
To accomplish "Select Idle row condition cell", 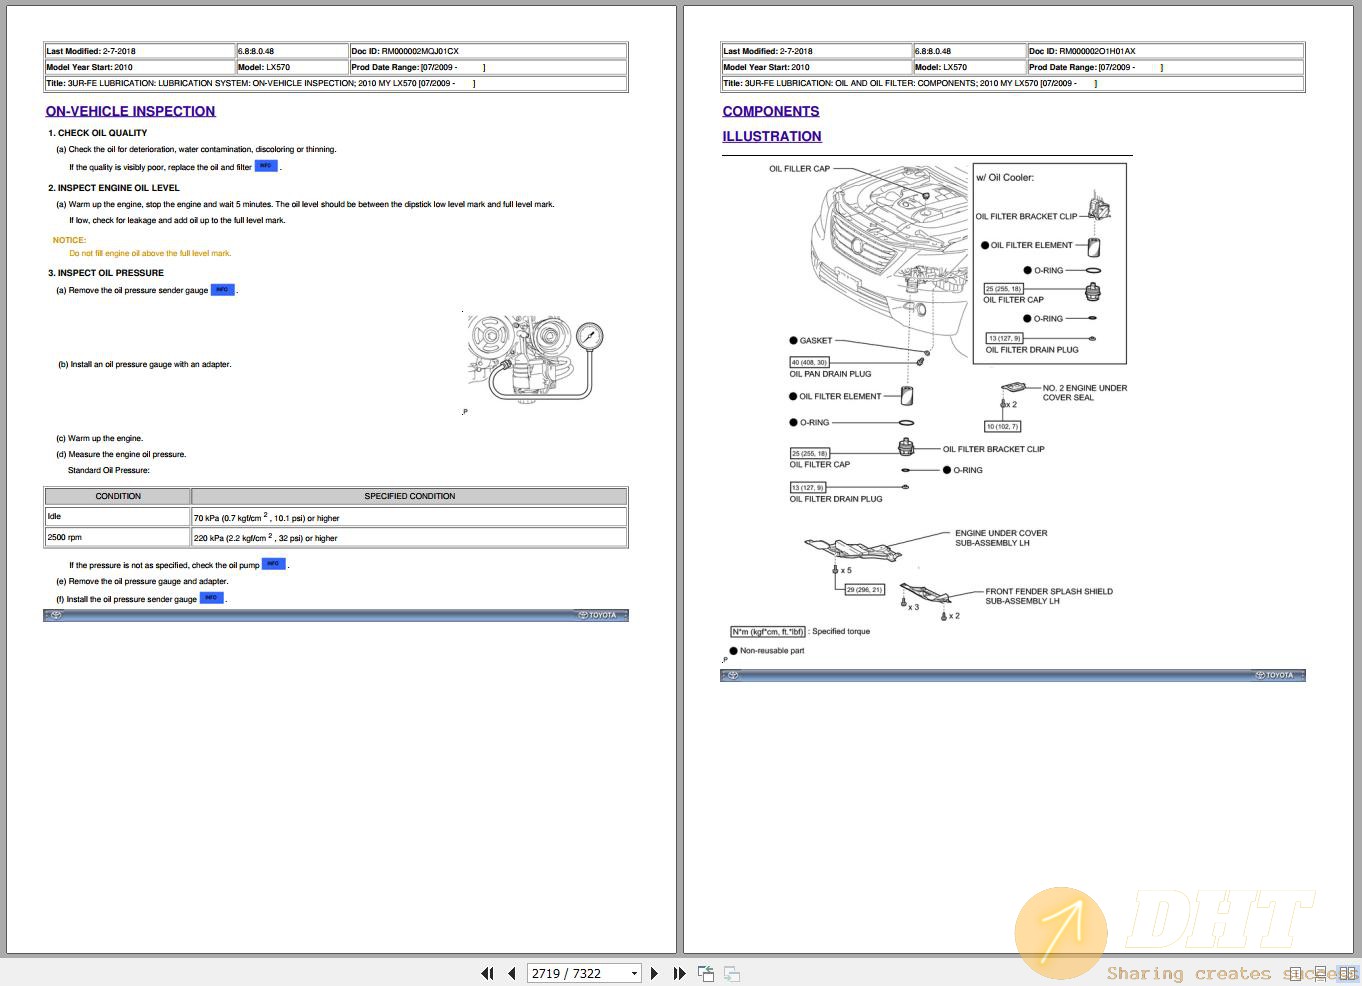I will click(x=118, y=517).
